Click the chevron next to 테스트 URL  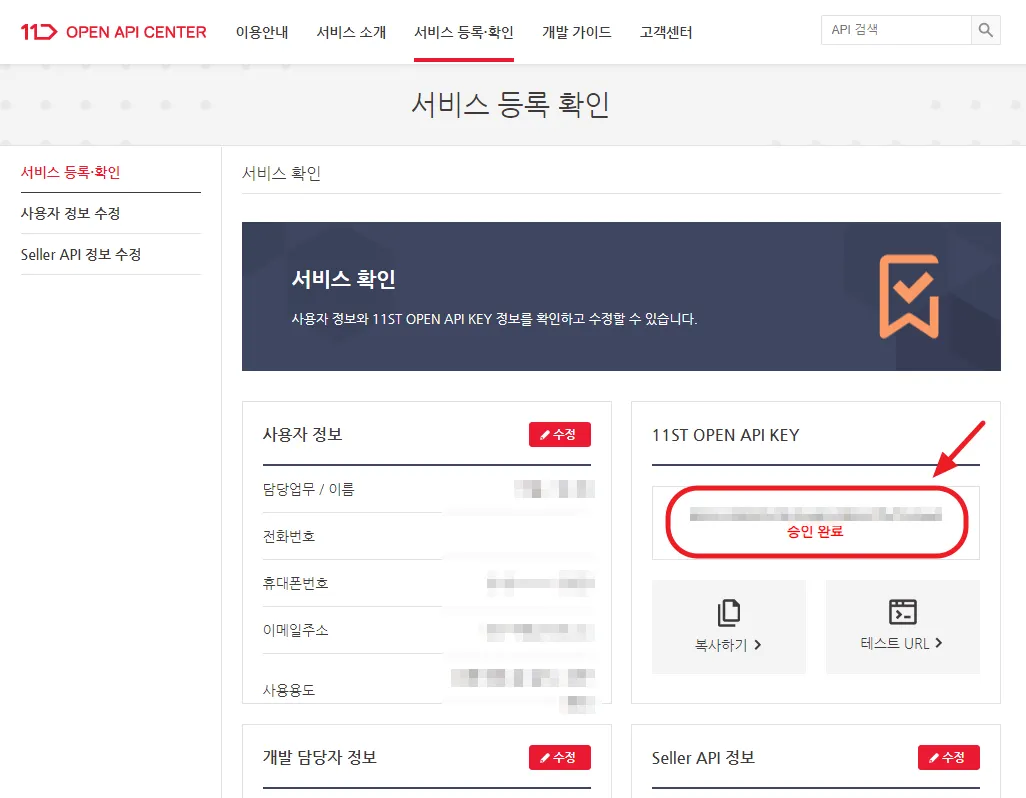938,643
